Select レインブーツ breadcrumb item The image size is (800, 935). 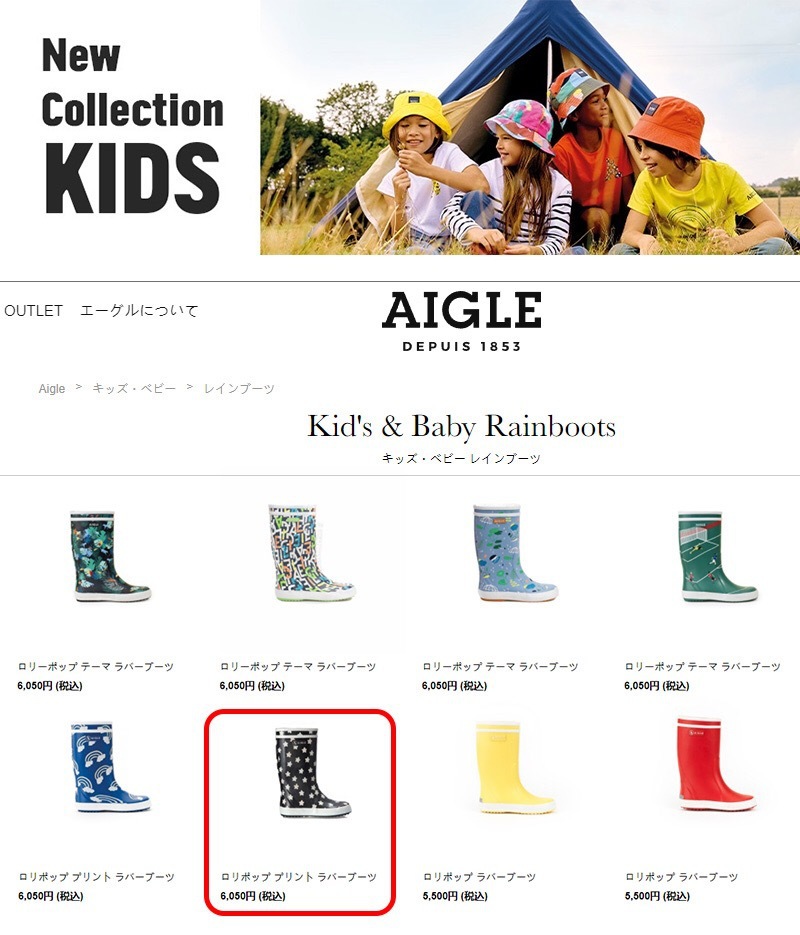pos(239,388)
